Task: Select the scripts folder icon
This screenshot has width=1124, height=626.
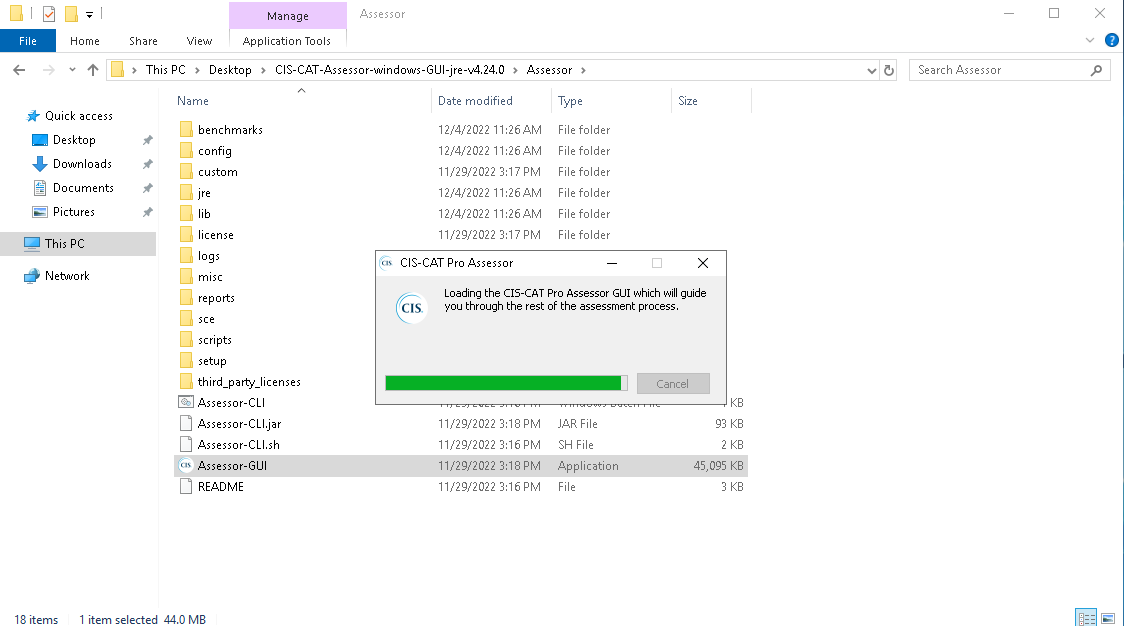Action: (x=186, y=339)
